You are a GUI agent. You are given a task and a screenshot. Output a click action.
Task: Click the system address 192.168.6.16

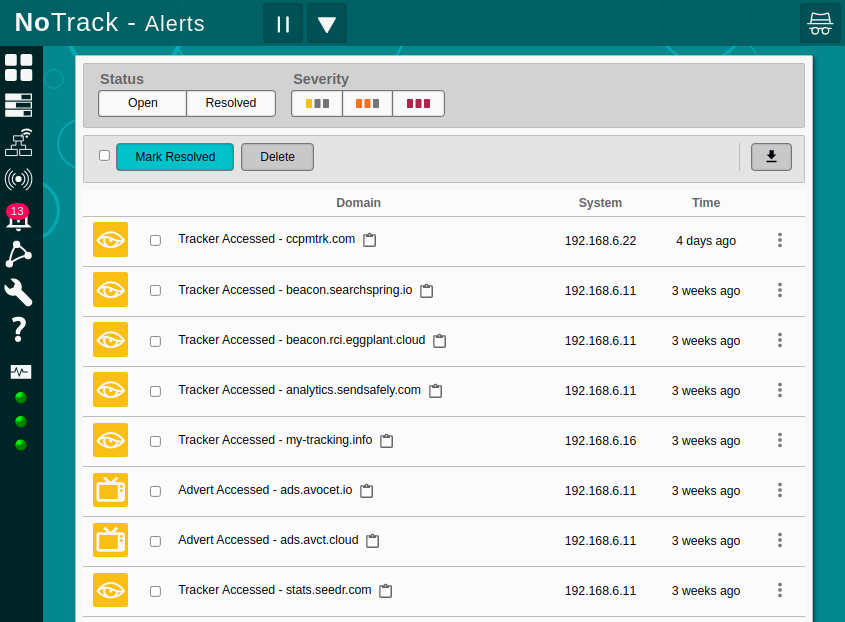point(600,441)
